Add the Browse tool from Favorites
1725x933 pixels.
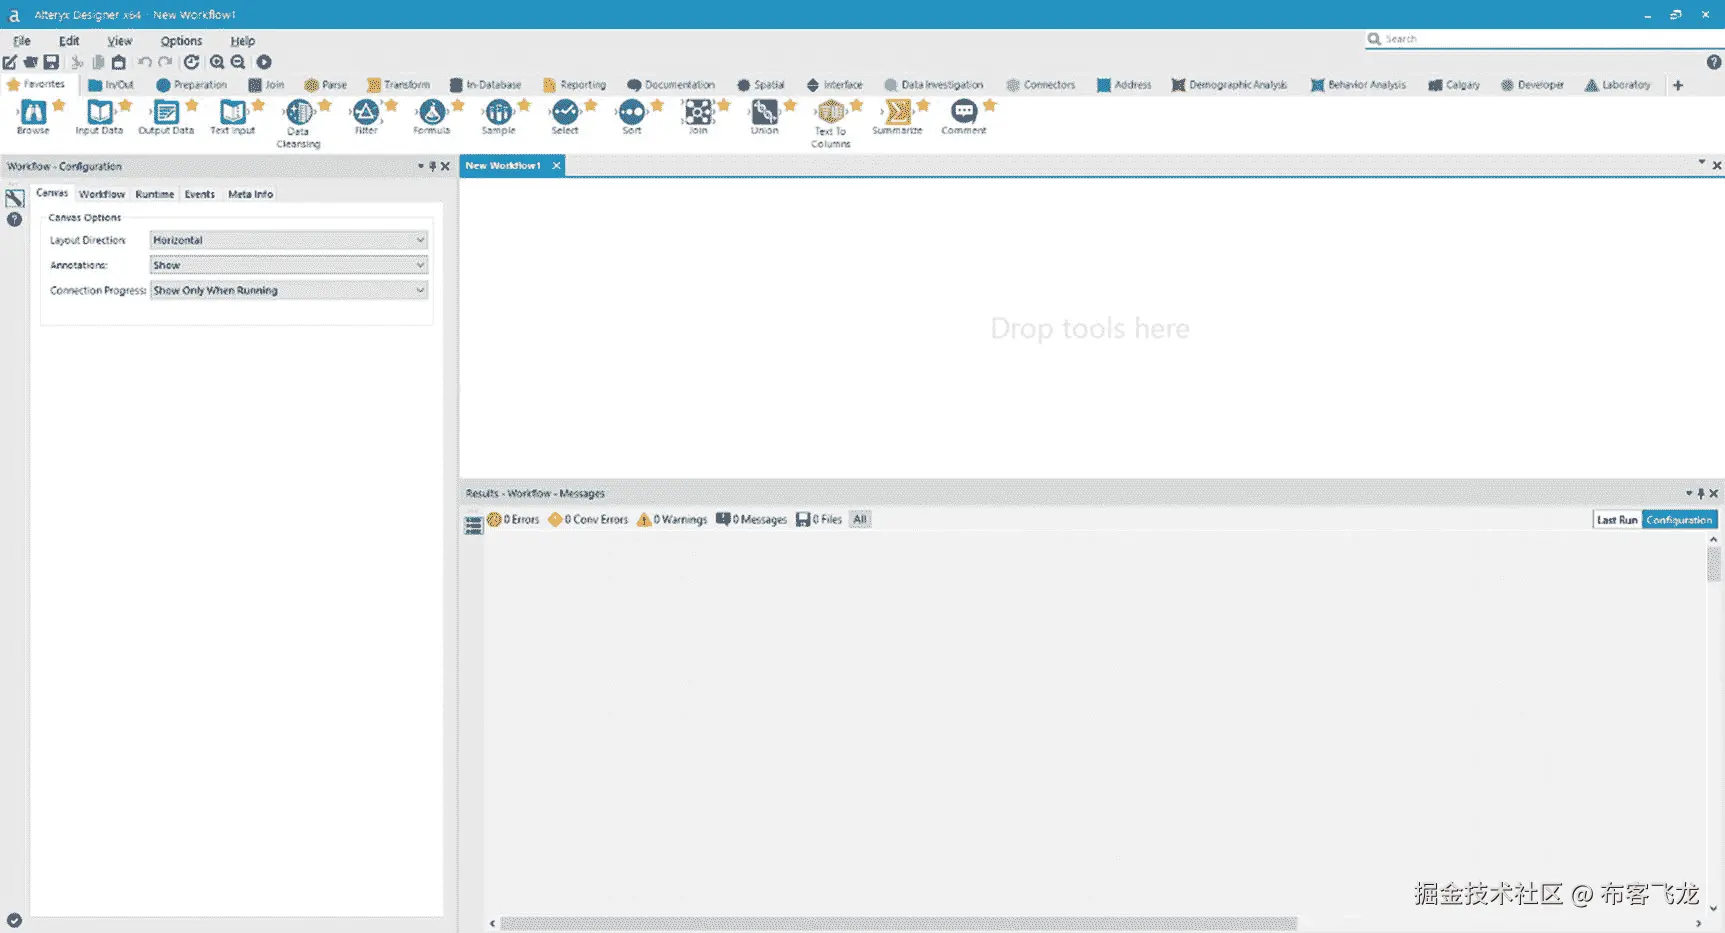click(33, 112)
